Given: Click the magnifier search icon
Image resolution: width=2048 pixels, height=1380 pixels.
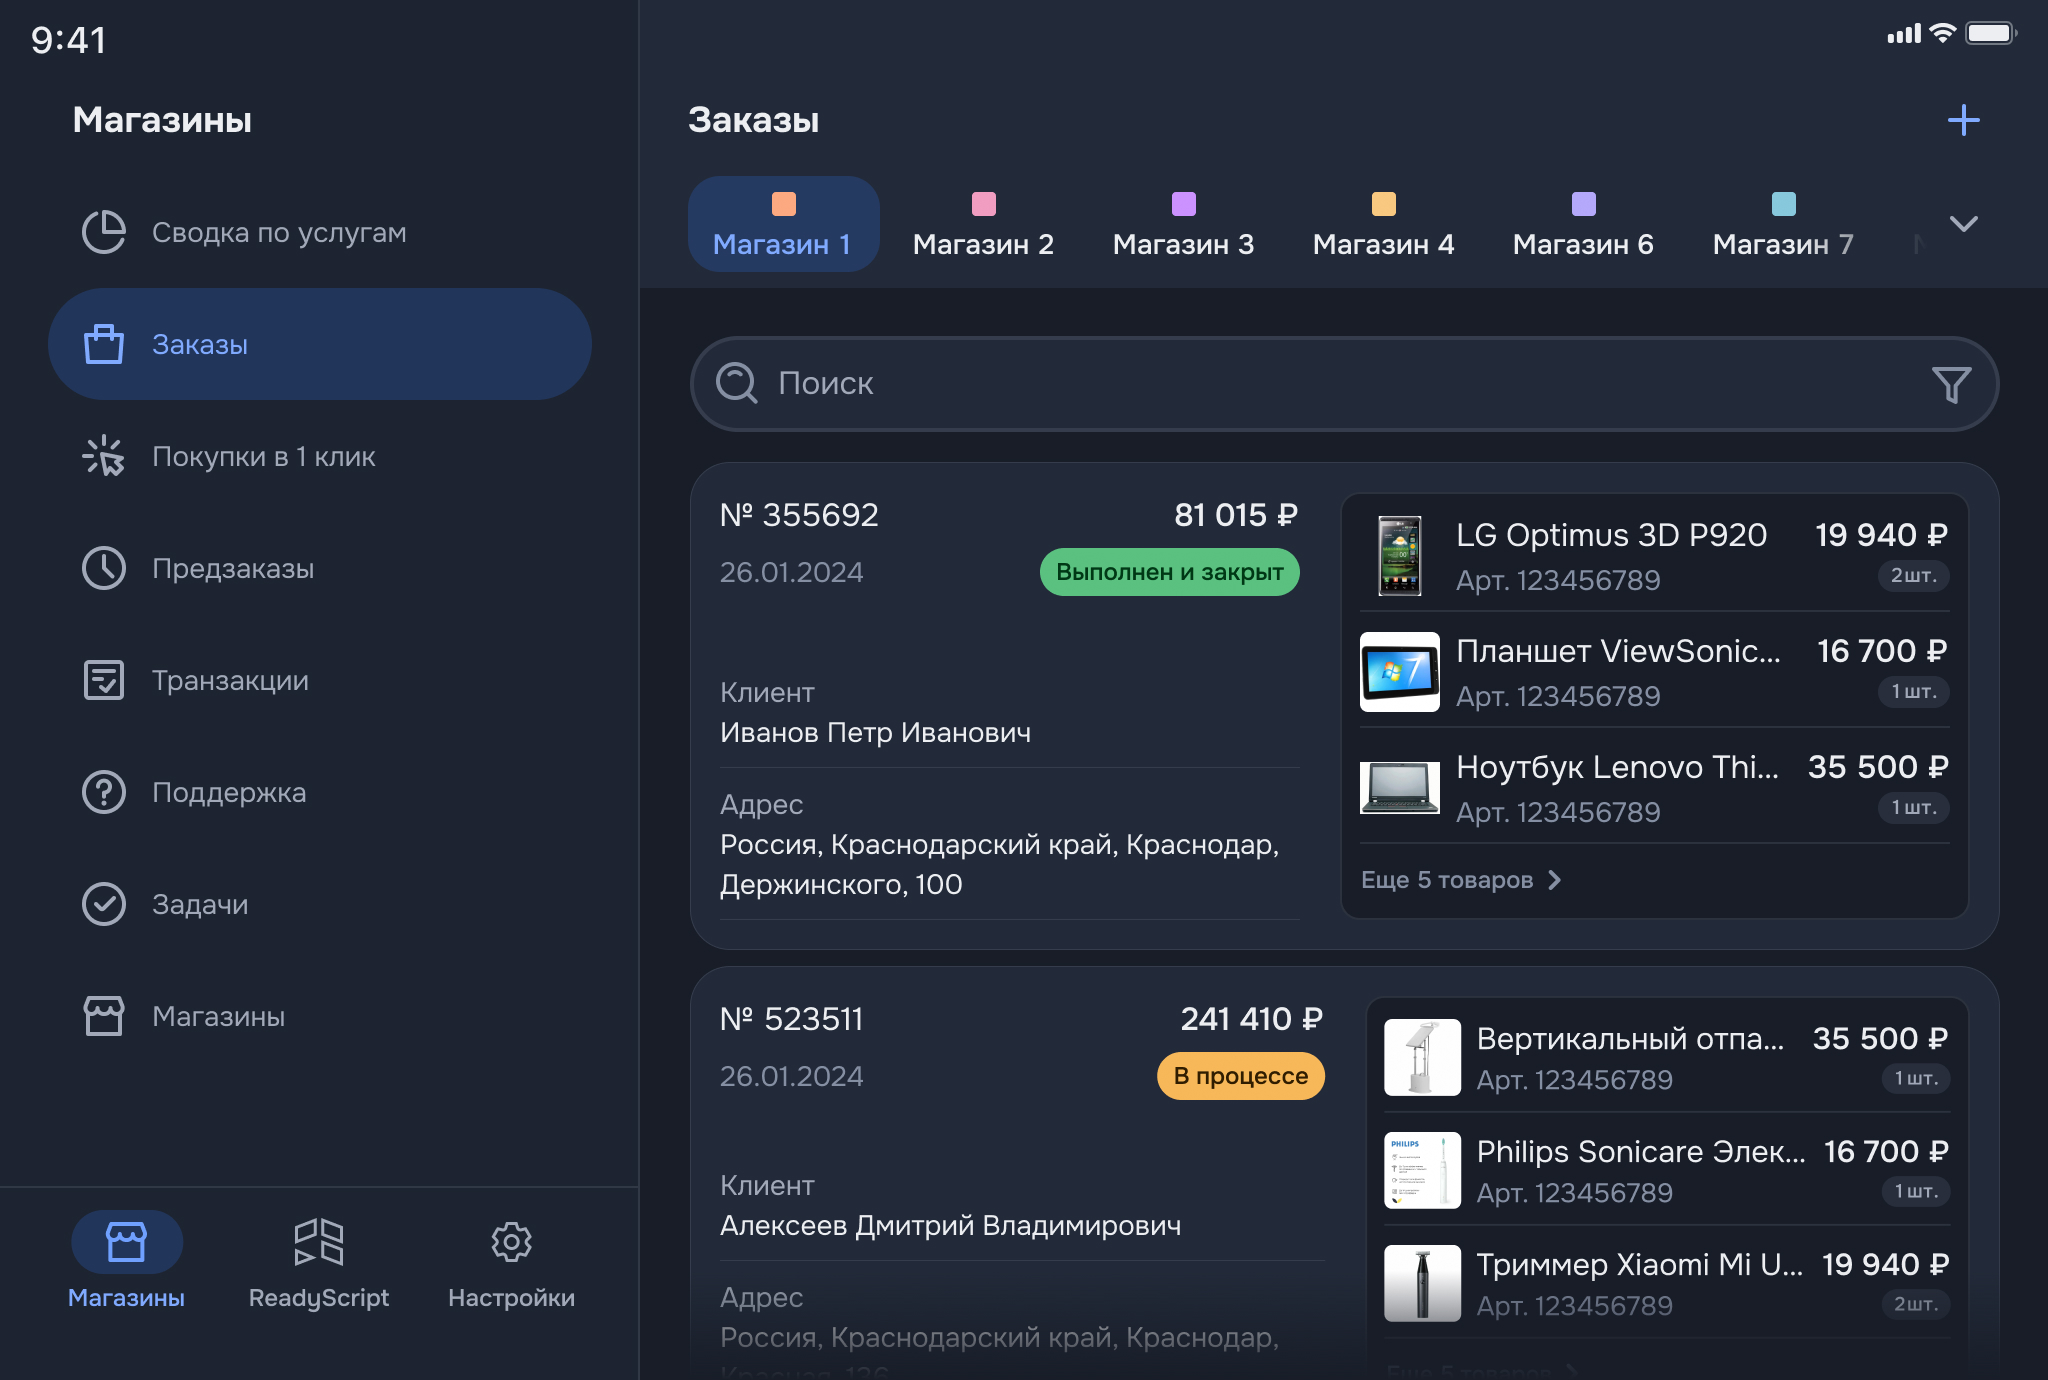Looking at the screenshot, I should tap(737, 383).
